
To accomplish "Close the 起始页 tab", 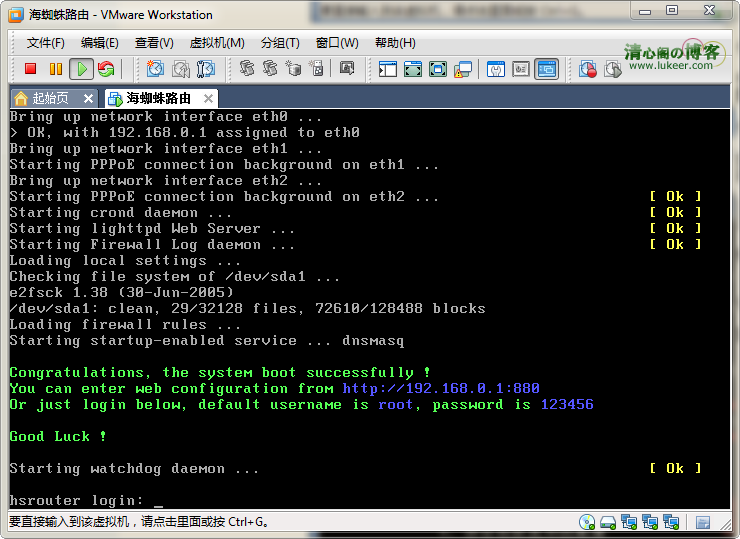I will [x=88, y=98].
